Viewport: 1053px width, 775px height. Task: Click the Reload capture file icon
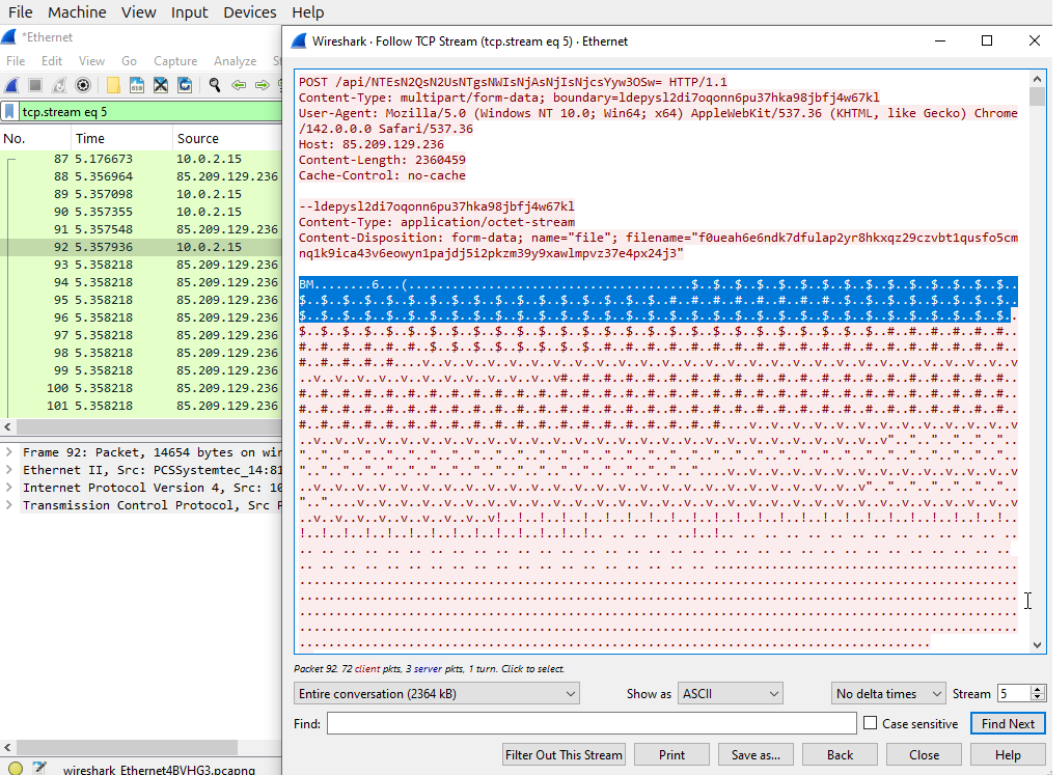pos(183,86)
